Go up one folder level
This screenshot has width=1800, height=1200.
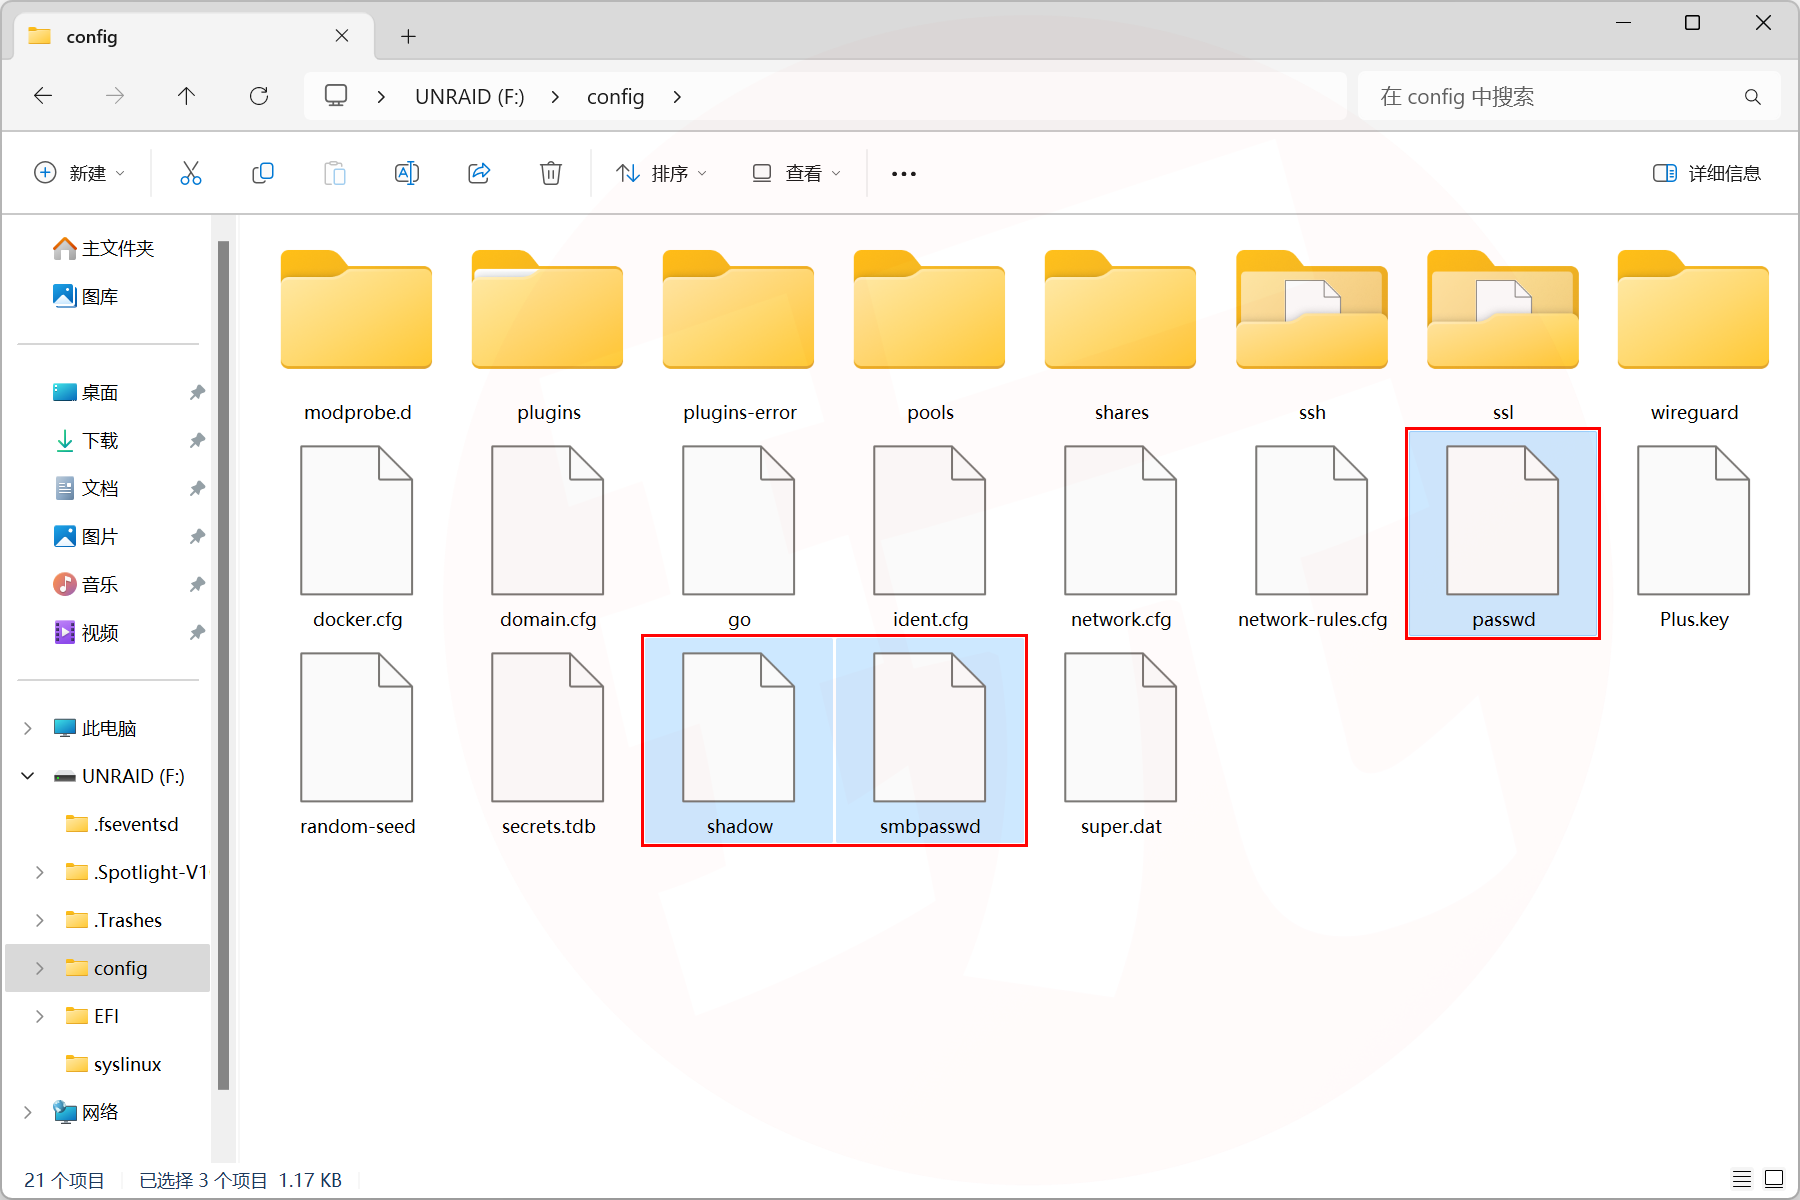(186, 96)
